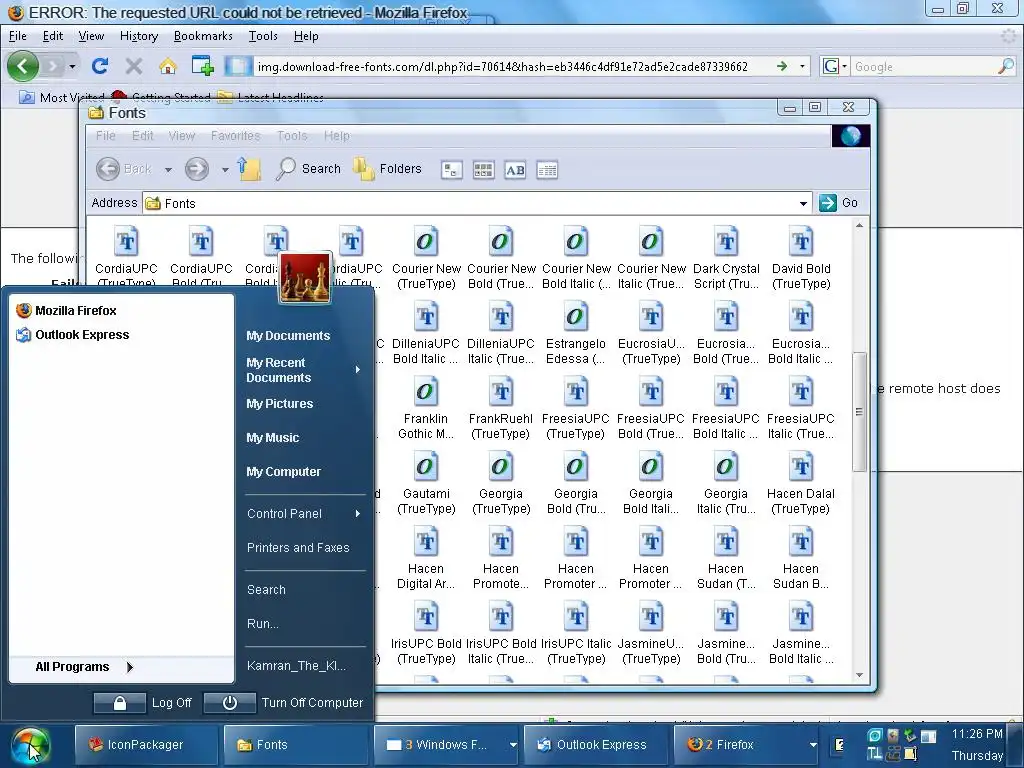Click scroll down arrow in Fonts window
1024x768 pixels.
tap(859, 675)
